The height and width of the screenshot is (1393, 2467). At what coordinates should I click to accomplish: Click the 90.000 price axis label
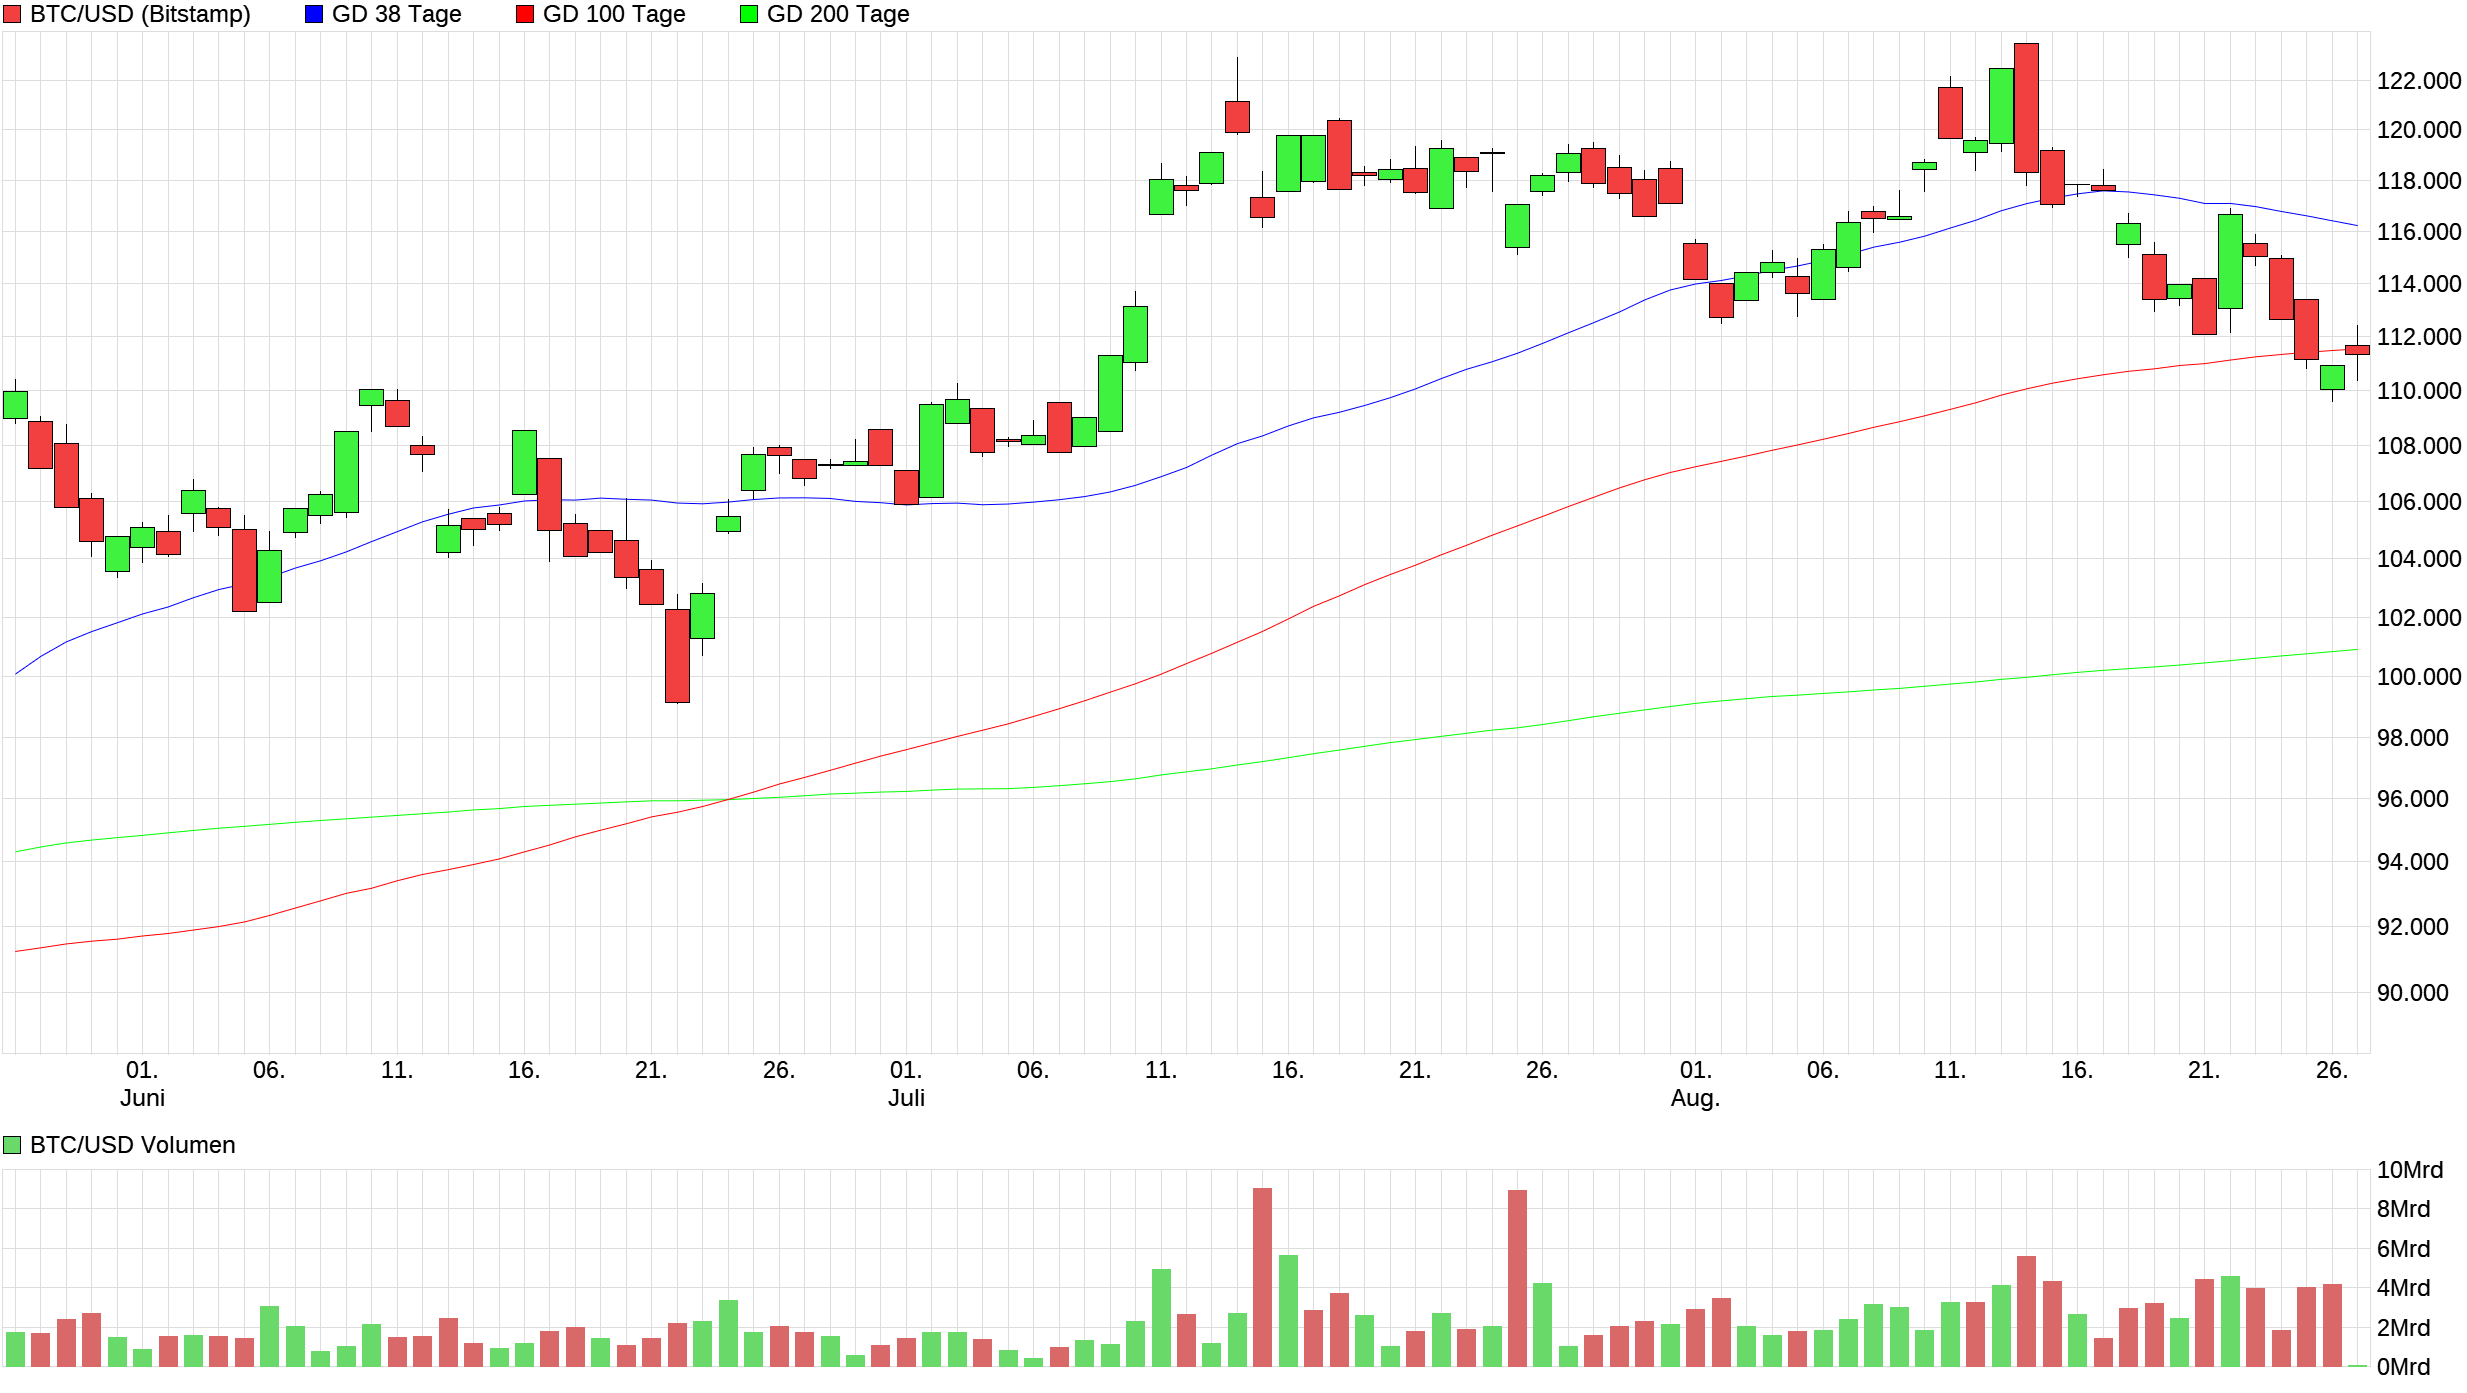point(2412,993)
